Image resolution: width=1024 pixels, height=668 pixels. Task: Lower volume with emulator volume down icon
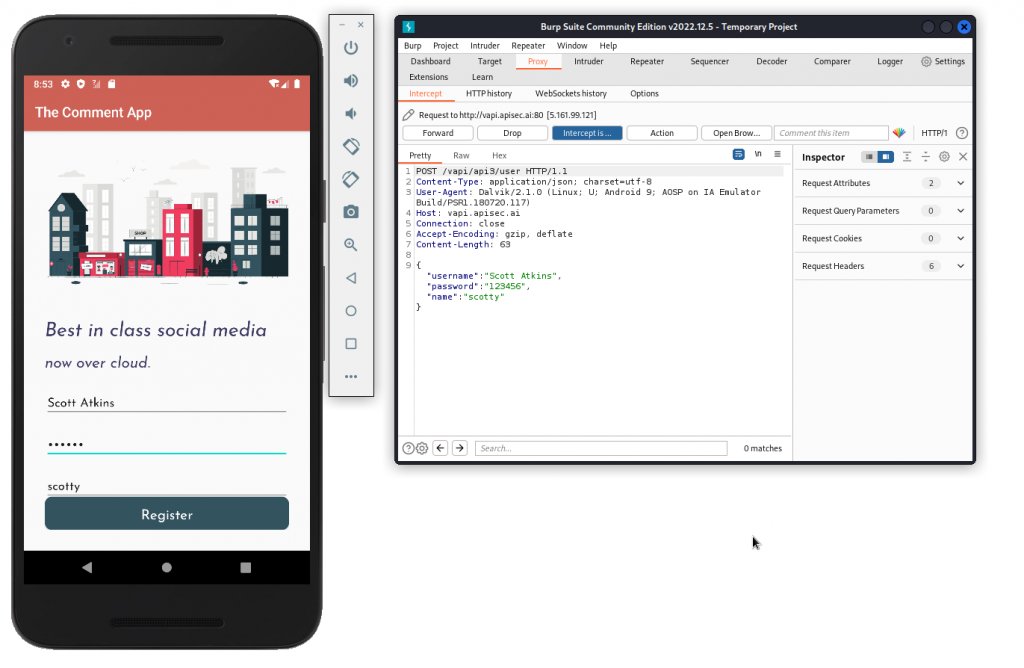coord(351,114)
